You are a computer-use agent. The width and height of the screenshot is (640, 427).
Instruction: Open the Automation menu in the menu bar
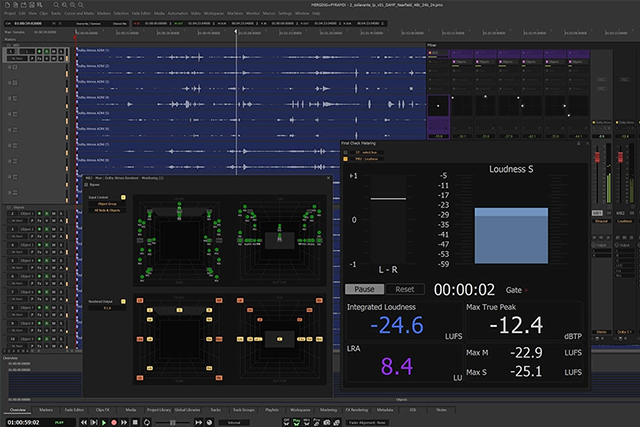click(x=176, y=14)
